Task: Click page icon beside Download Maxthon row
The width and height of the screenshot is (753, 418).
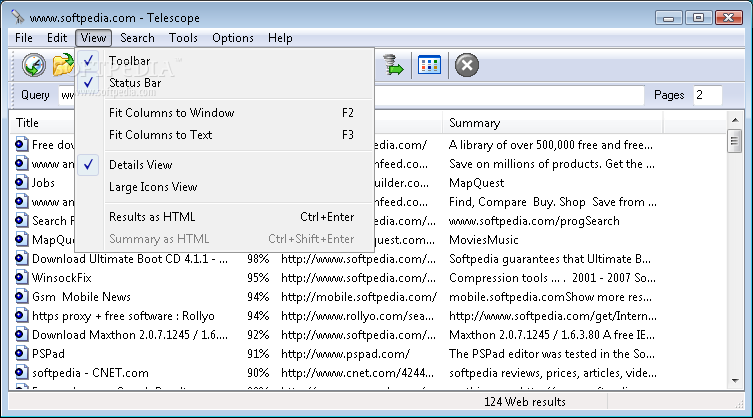Action: [21, 334]
